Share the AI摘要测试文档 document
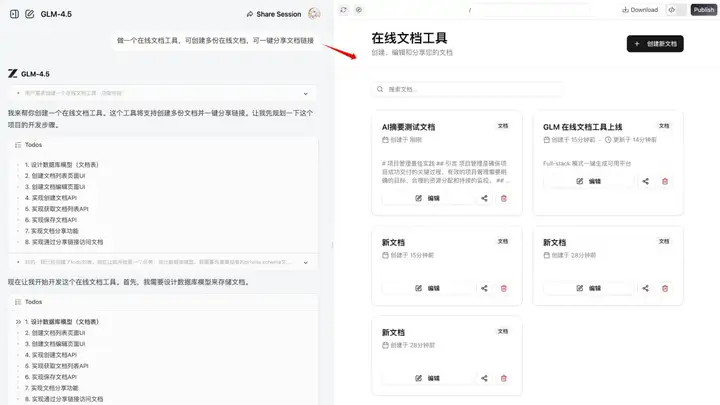Viewport: 720px width, 405px height. (x=484, y=198)
